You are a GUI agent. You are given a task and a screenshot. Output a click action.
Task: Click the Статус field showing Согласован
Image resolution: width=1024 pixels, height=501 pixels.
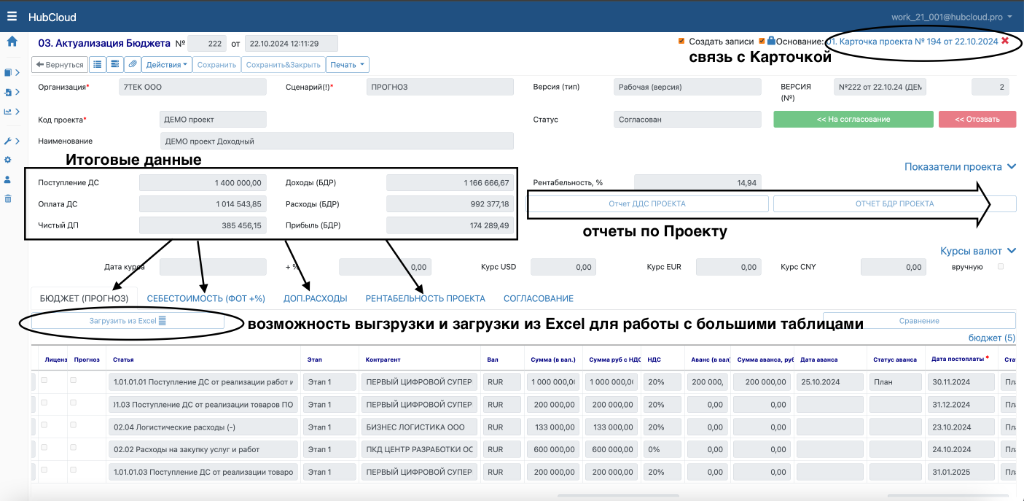pyautogui.click(x=688, y=120)
